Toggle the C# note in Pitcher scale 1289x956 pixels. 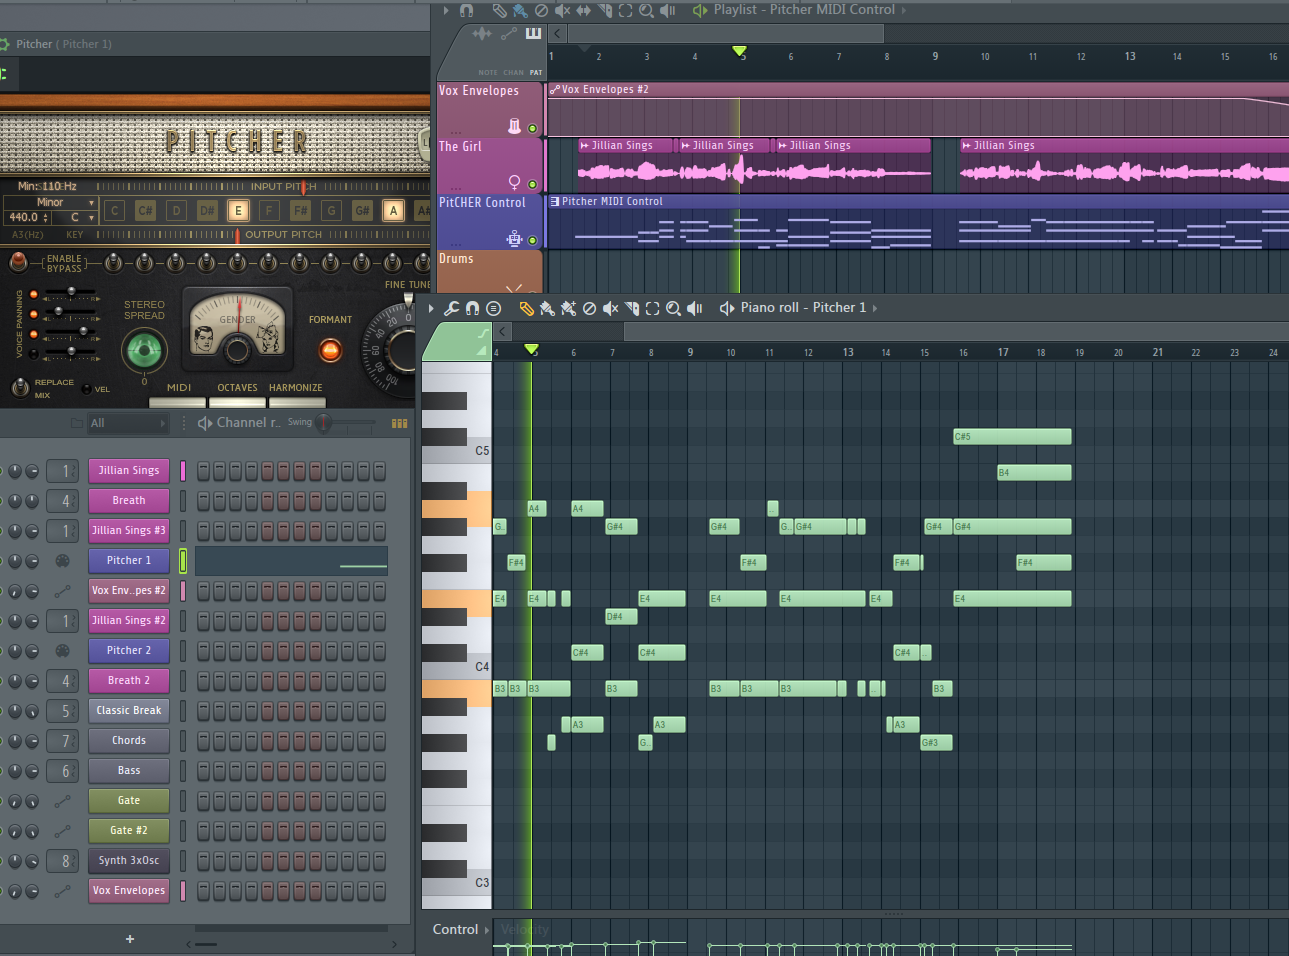(x=145, y=210)
